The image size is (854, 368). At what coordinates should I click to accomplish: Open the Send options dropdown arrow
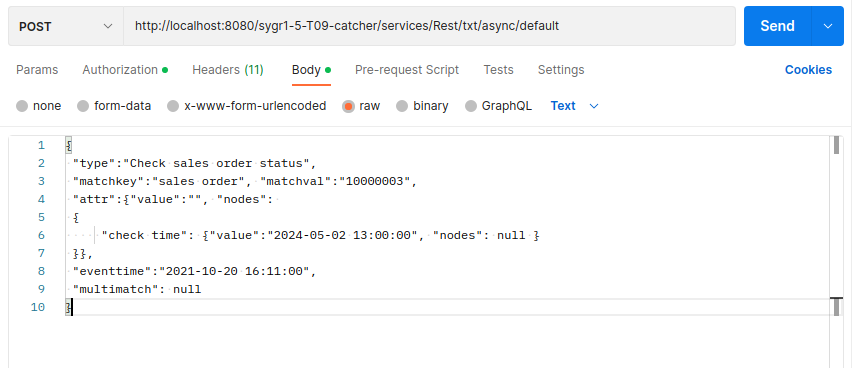pyautogui.click(x=828, y=26)
